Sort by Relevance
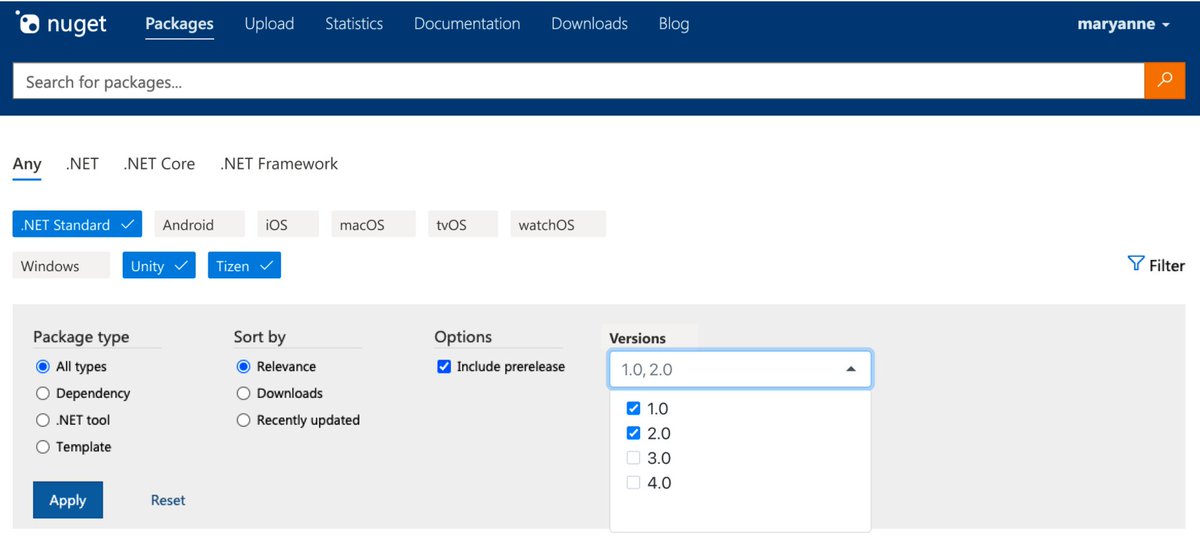 pyautogui.click(x=243, y=367)
